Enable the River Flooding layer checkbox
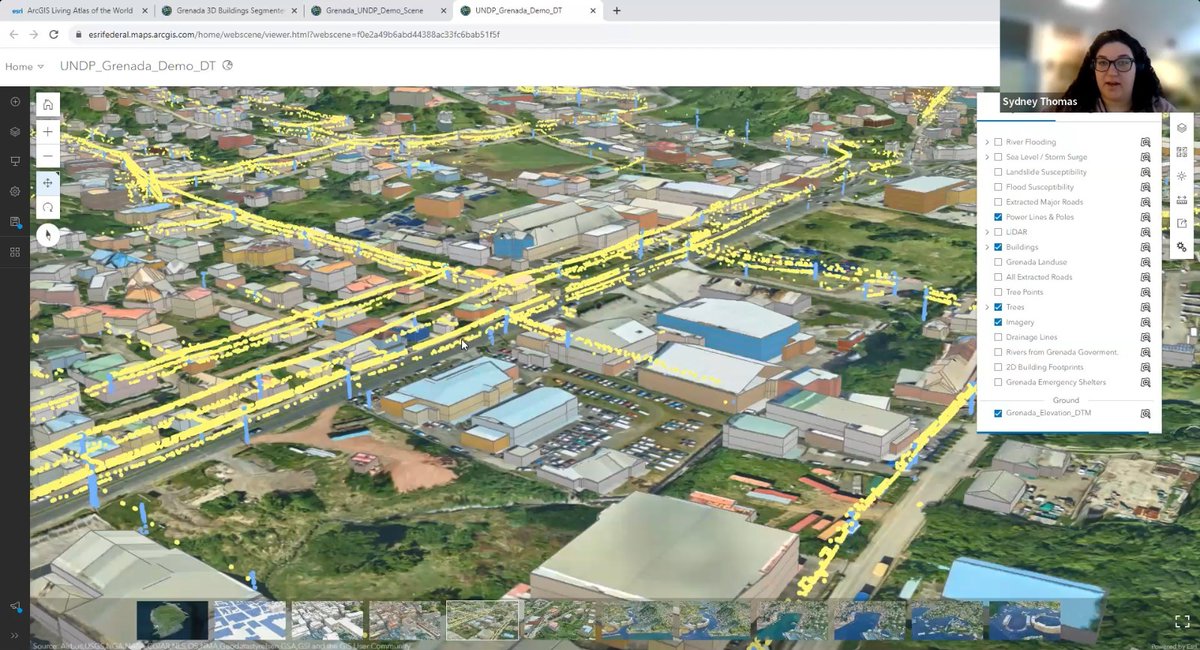This screenshot has height=650, width=1200. pos(998,142)
